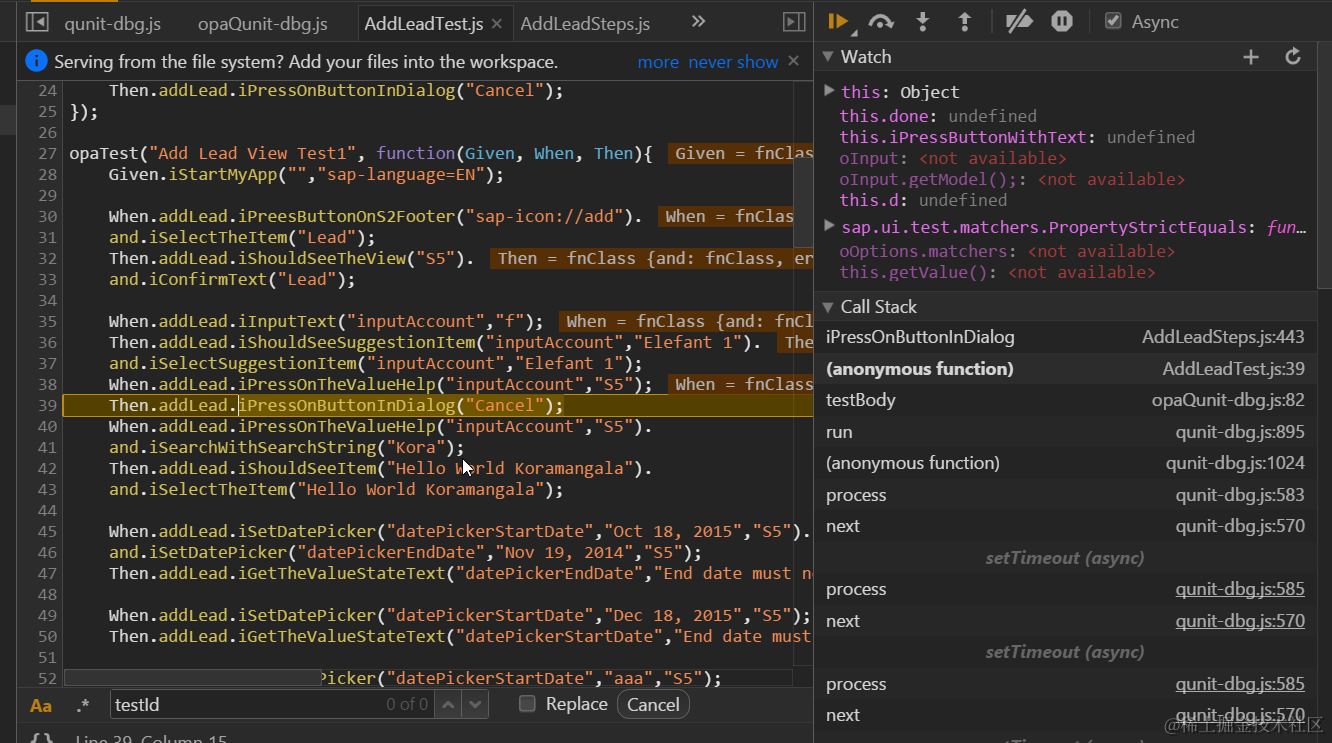Cancel the search bar
Viewport: 1332px width, 743px height.
click(653, 705)
